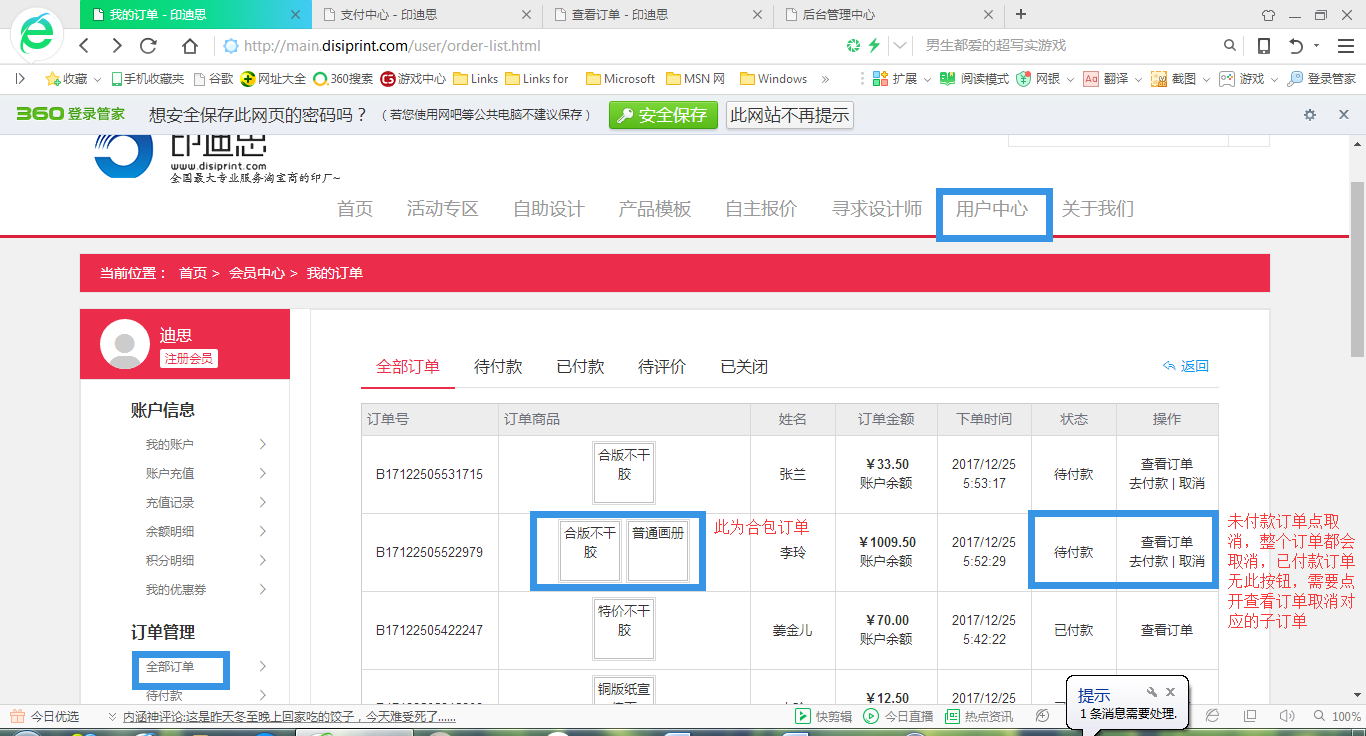This screenshot has height=736, width=1366.
Task: Open the 扩展 extensions dropdown arrow
Action: coord(927,79)
